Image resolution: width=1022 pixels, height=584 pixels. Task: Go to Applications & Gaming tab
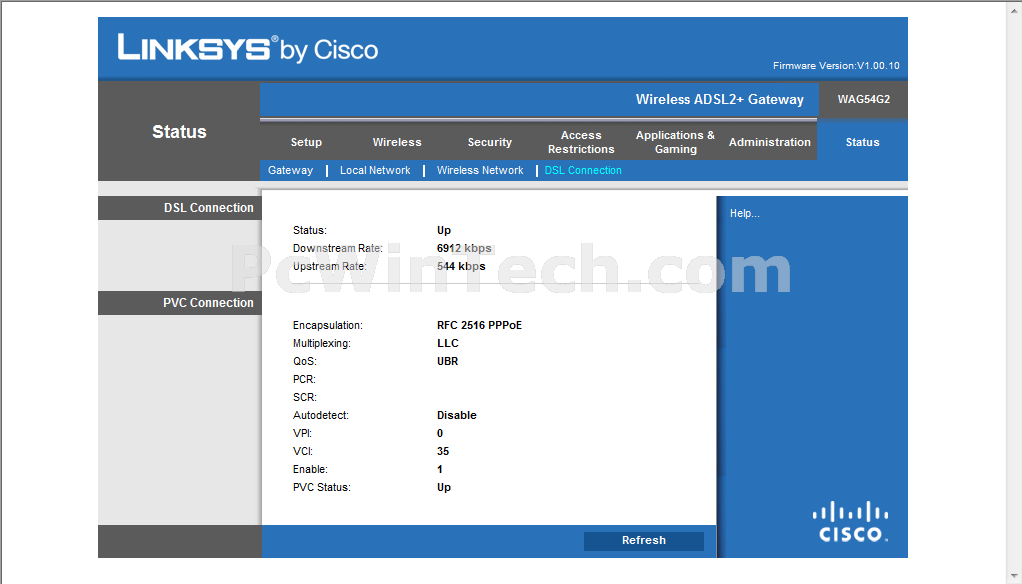point(675,142)
